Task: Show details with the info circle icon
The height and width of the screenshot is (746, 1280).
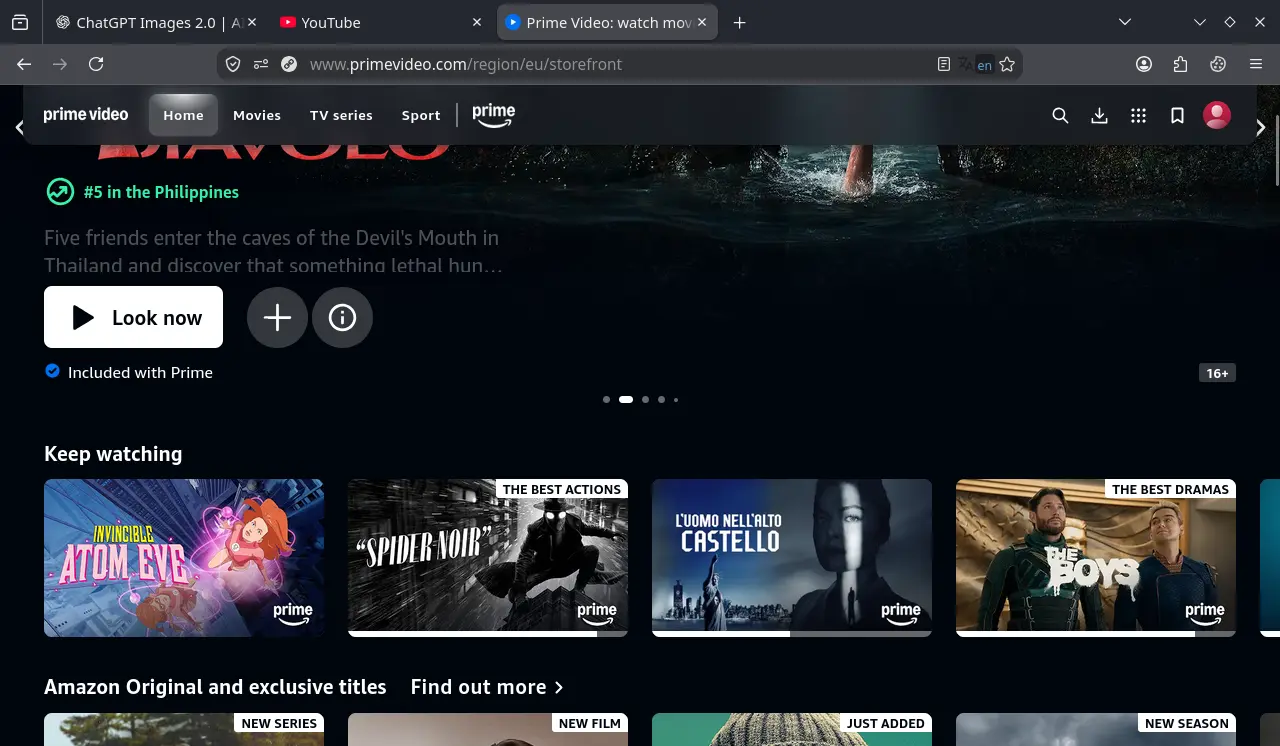Action: [x=342, y=318]
